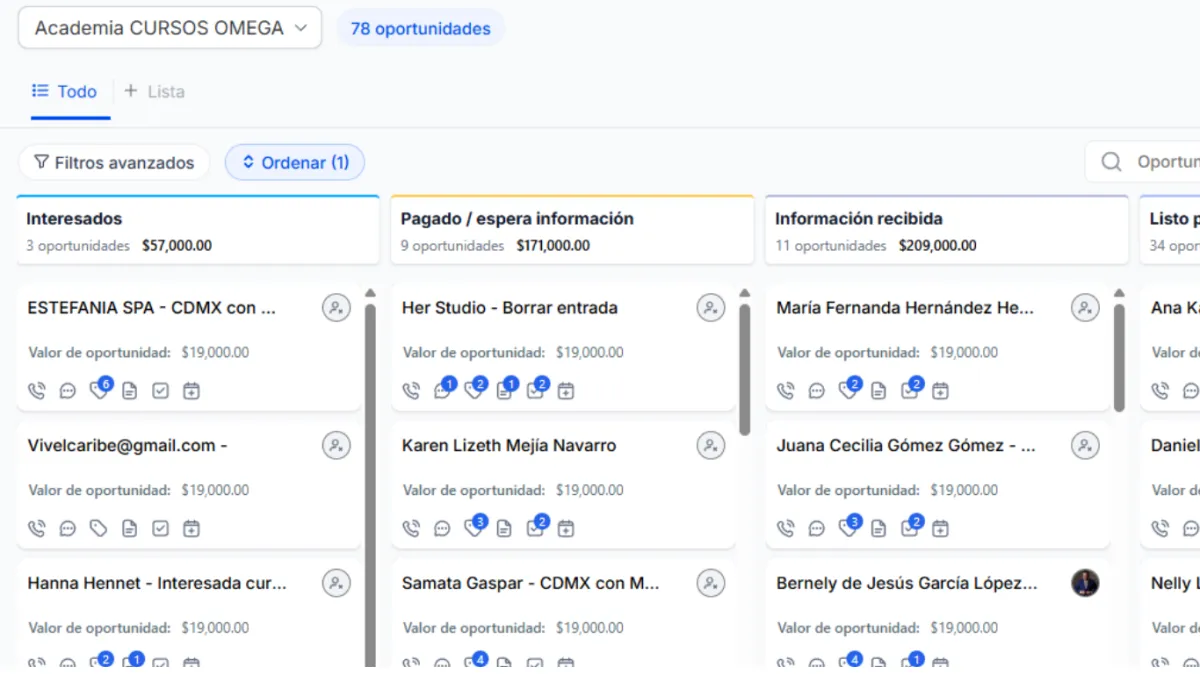1200x674 pixels.
Task: Click the $209,000.00 column total
Action: point(938,246)
